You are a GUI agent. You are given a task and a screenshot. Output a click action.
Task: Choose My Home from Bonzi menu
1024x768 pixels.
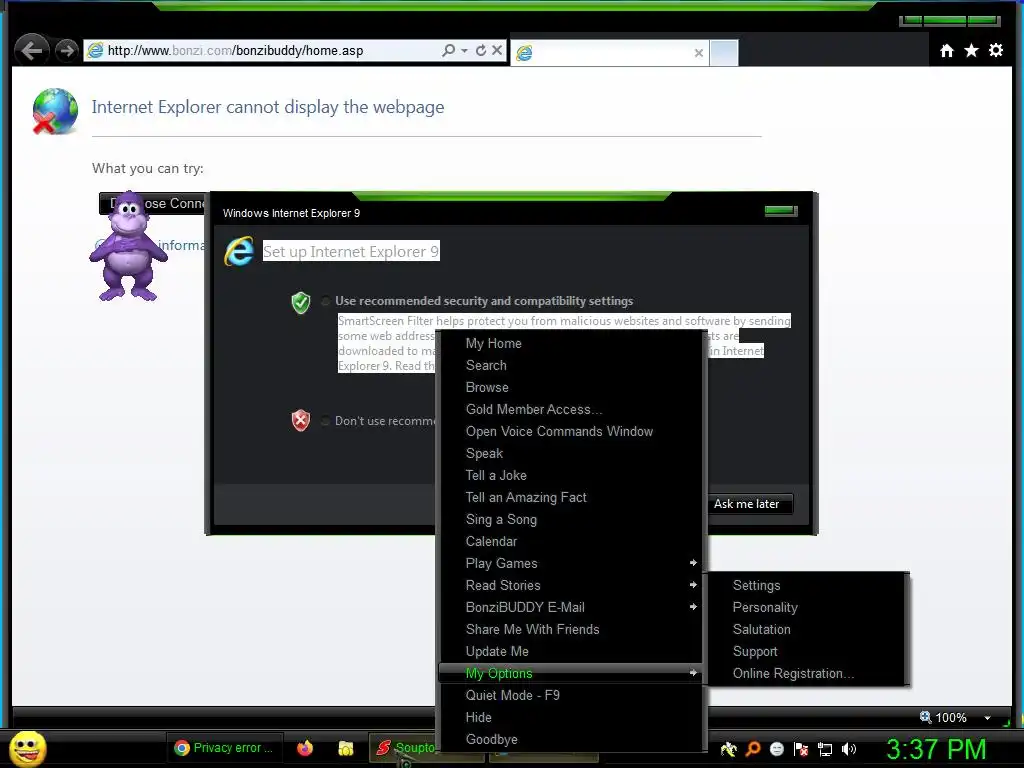coord(570,344)
